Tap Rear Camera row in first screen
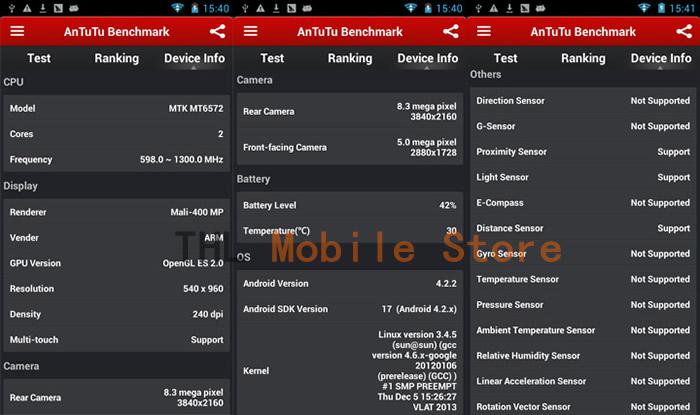Viewport: 700px width, 415px height. tap(117, 397)
